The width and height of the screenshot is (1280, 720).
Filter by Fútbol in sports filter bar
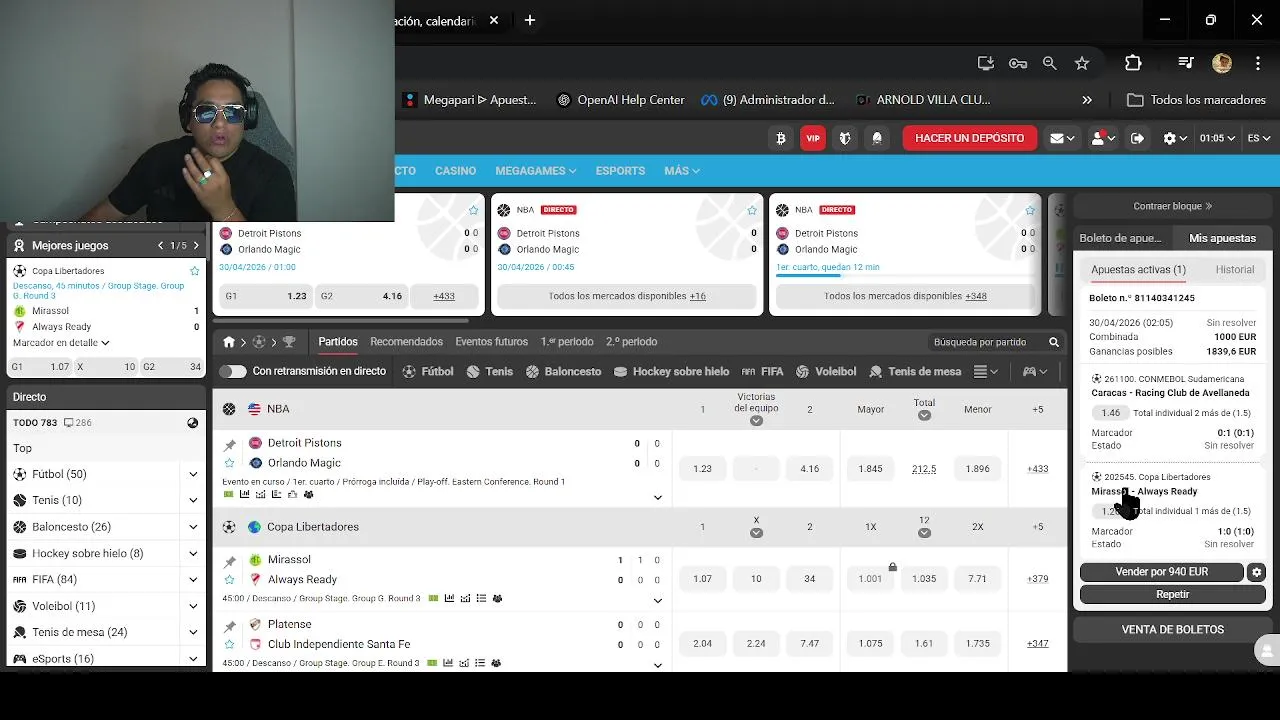[x=428, y=371]
